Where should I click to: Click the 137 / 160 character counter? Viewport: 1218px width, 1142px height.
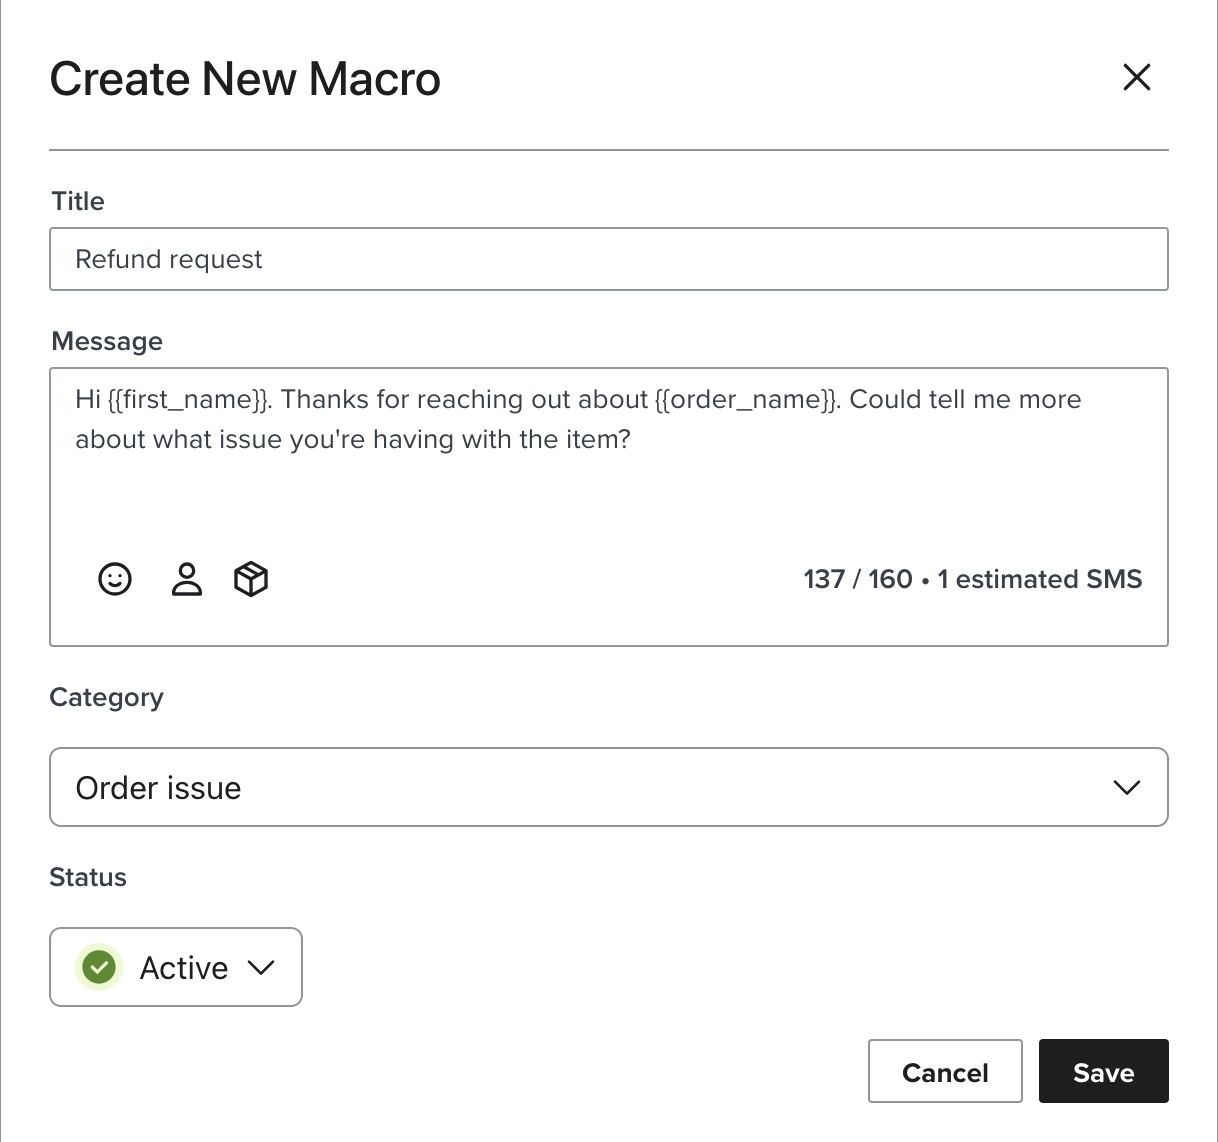[x=857, y=579]
